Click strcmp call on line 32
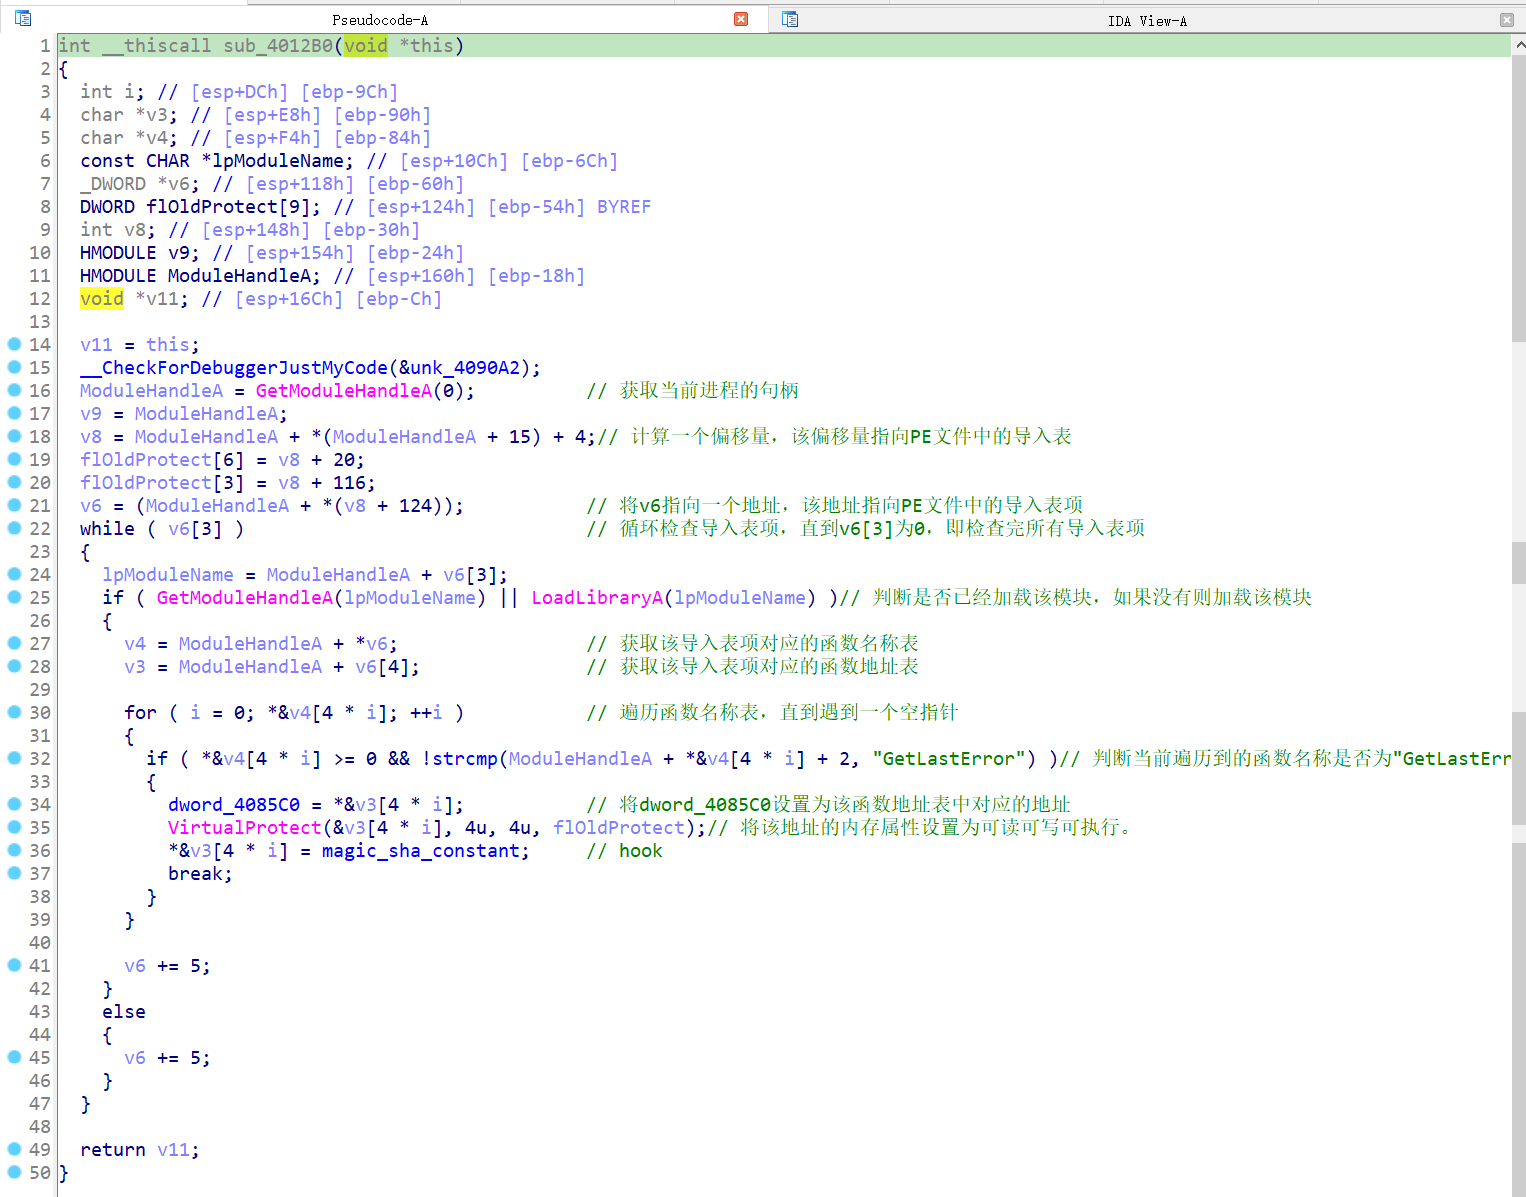The width and height of the screenshot is (1526, 1197). tap(465, 758)
